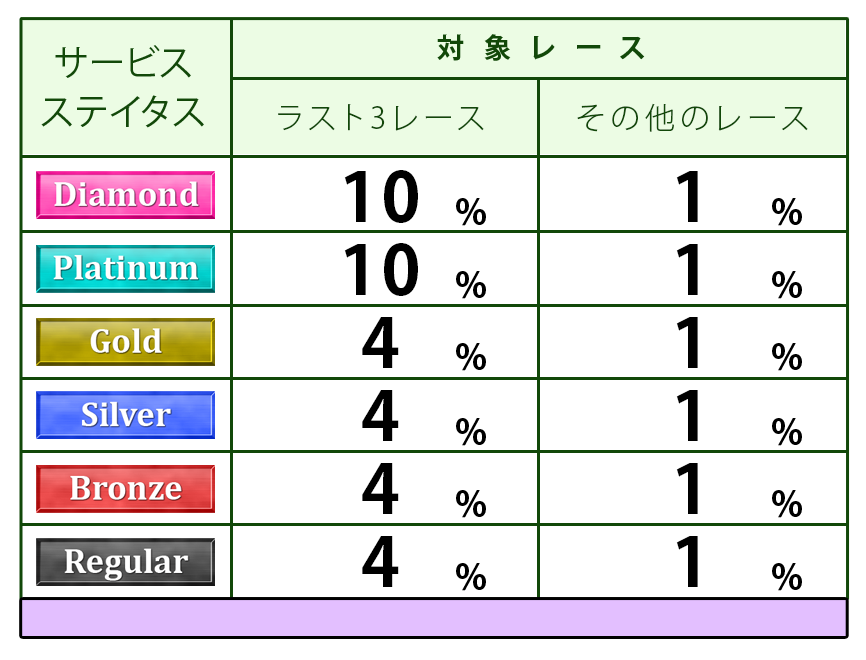Click the Platinum status badge
866x660 pixels.
(x=125, y=268)
